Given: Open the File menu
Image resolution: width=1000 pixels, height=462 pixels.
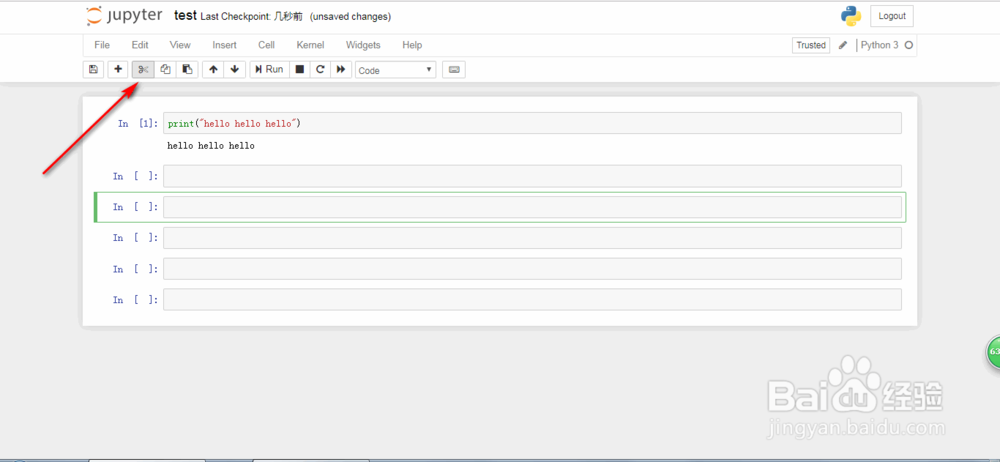Looking at the screenshot, I should 102,45.
